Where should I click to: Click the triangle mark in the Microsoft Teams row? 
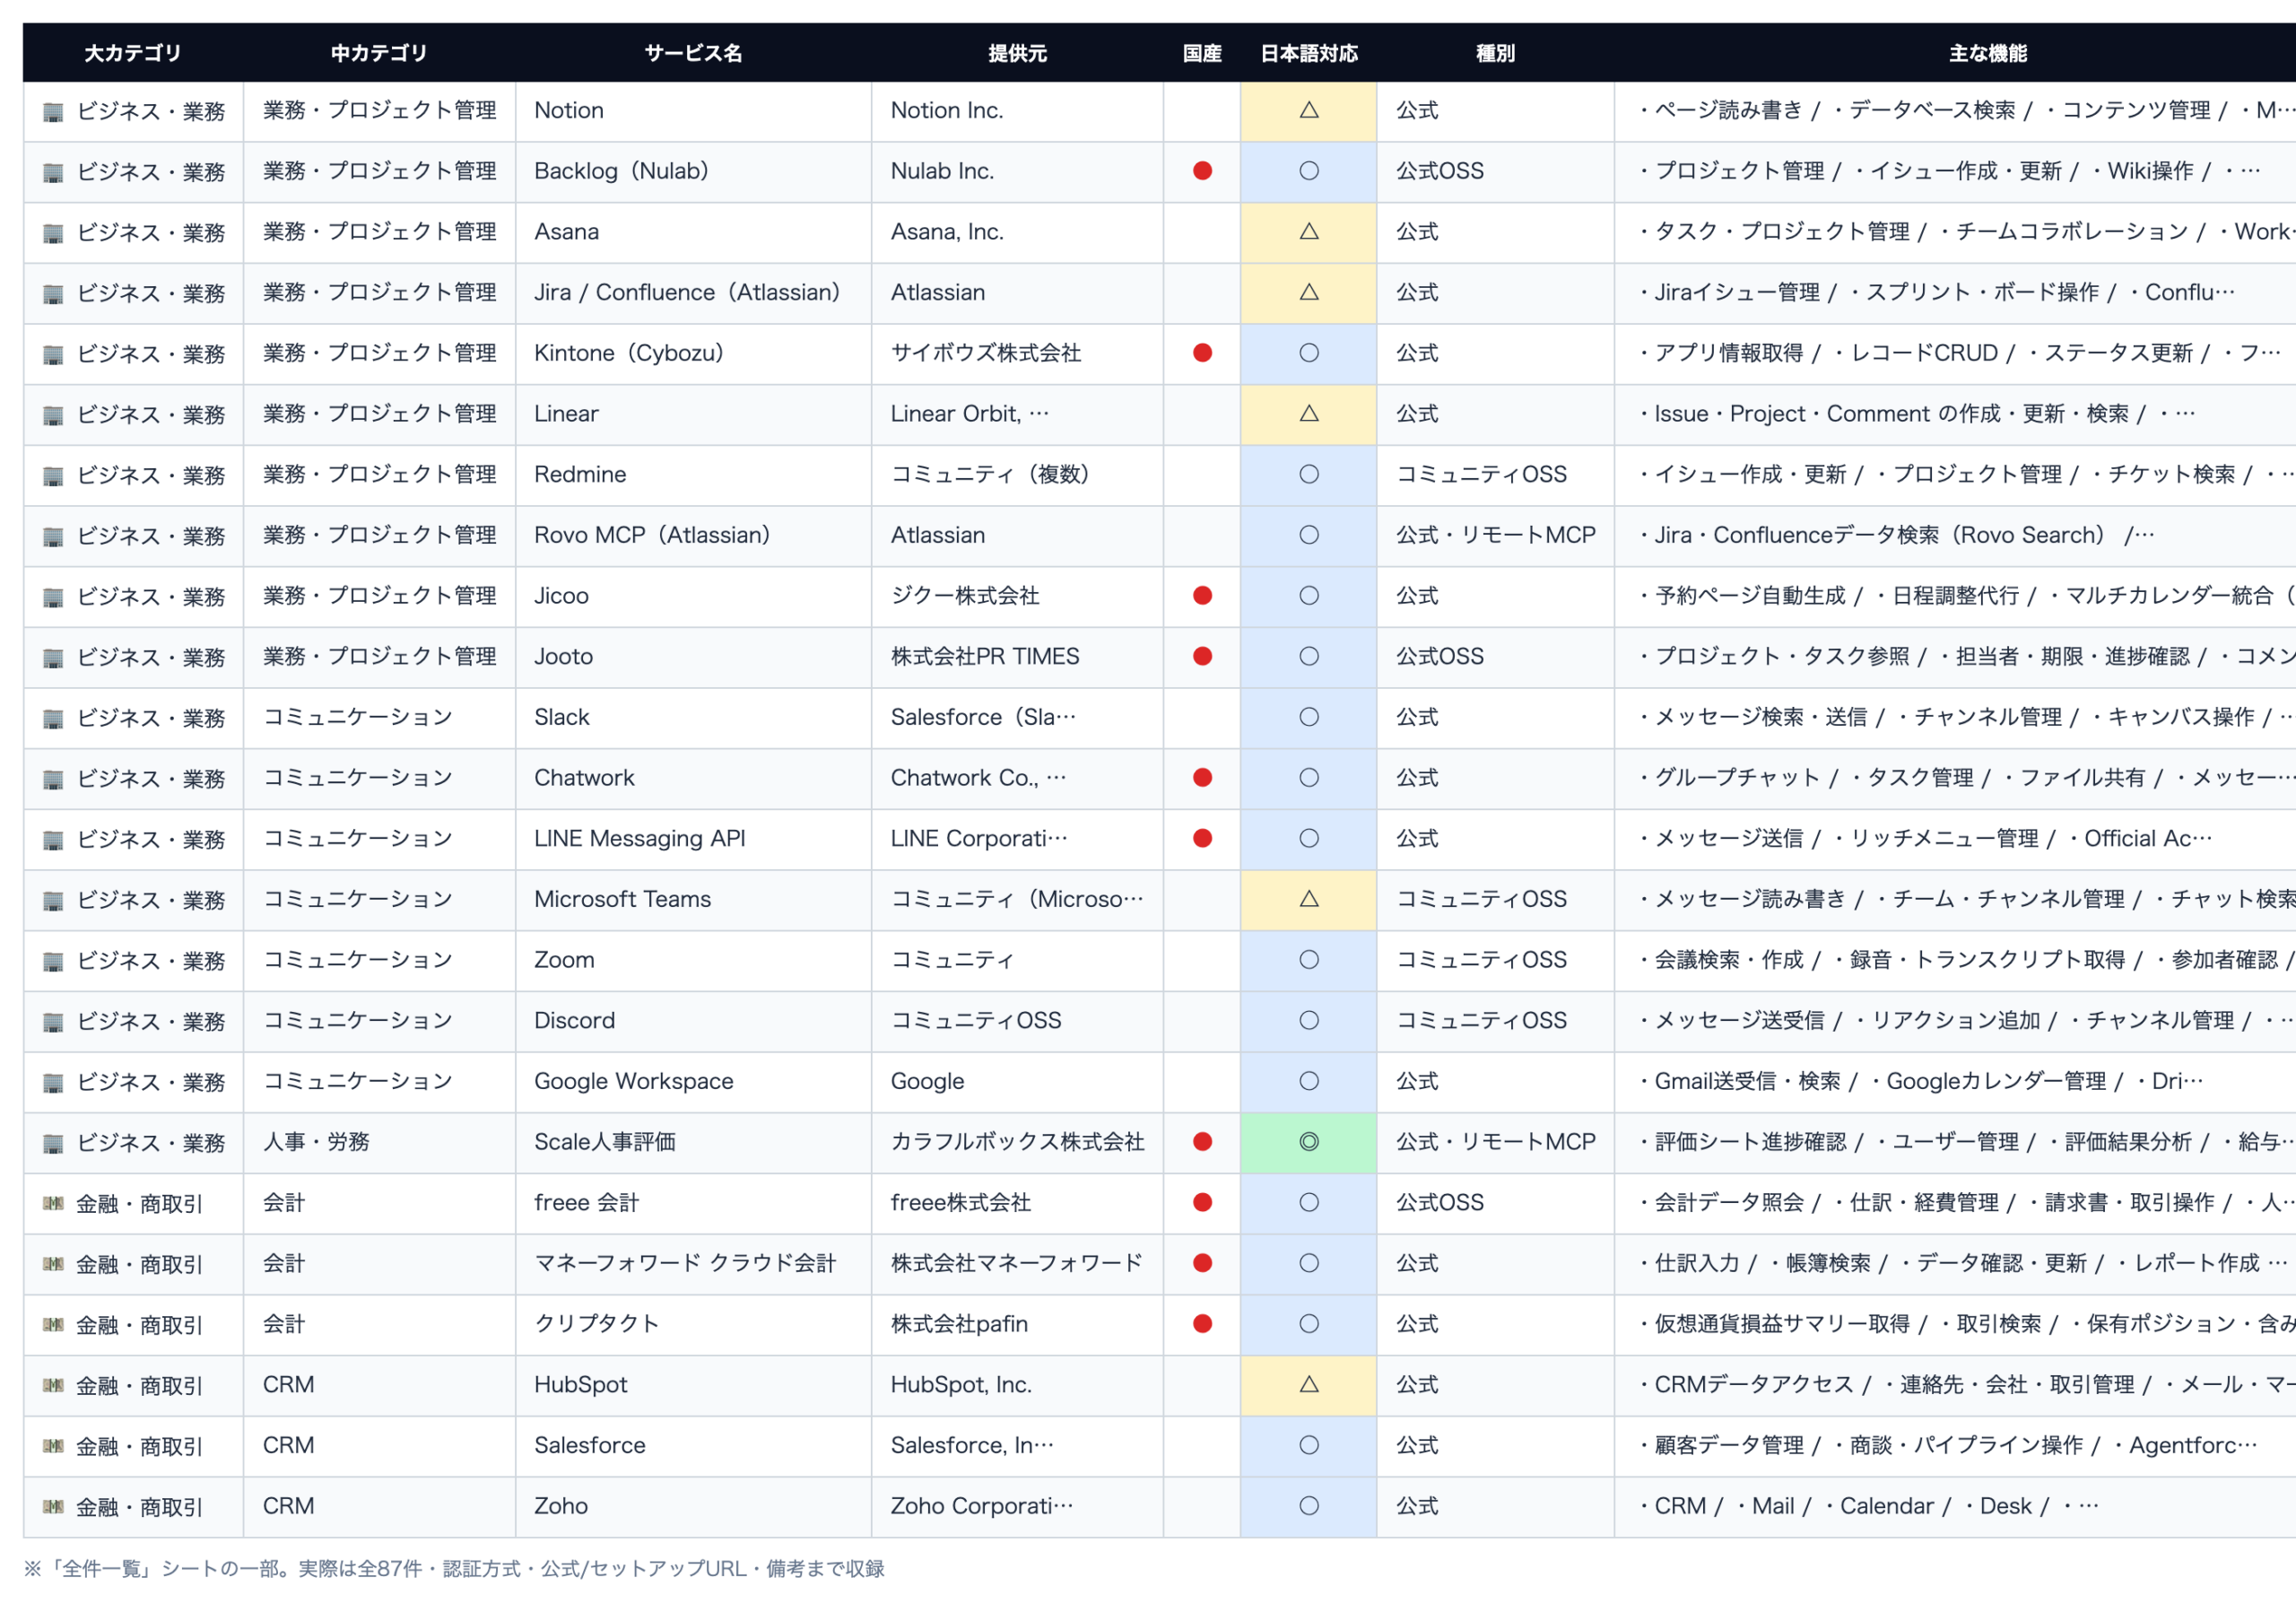point(1308,899)
